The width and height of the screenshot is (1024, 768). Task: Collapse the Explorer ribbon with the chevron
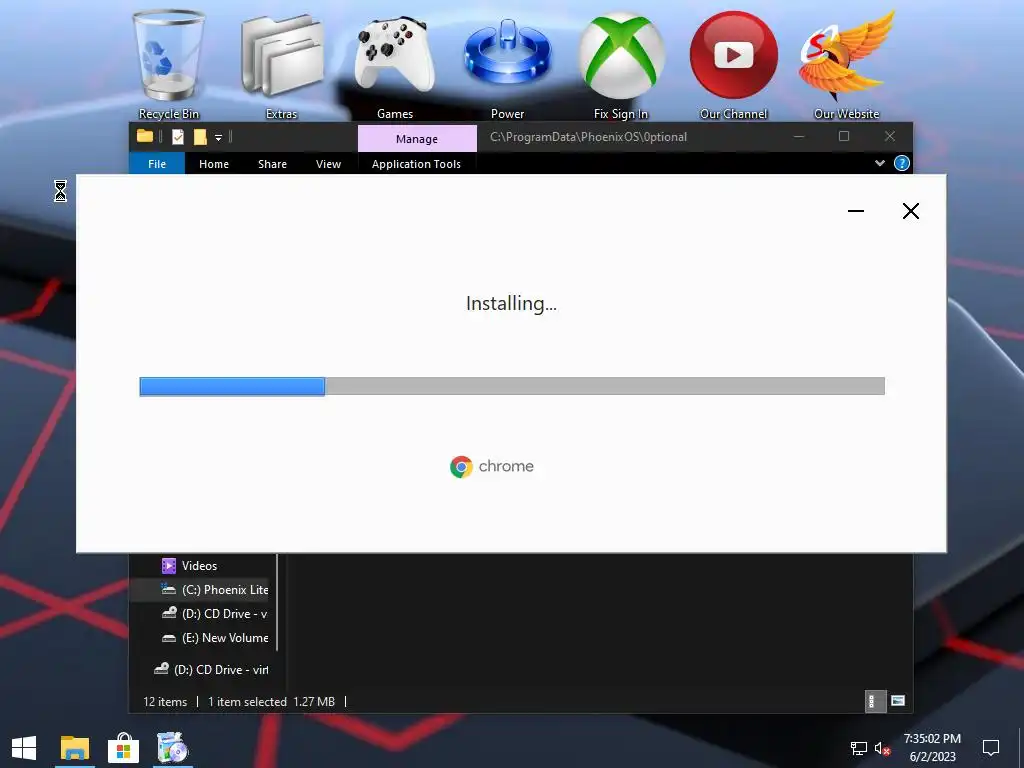coord(880,163)
